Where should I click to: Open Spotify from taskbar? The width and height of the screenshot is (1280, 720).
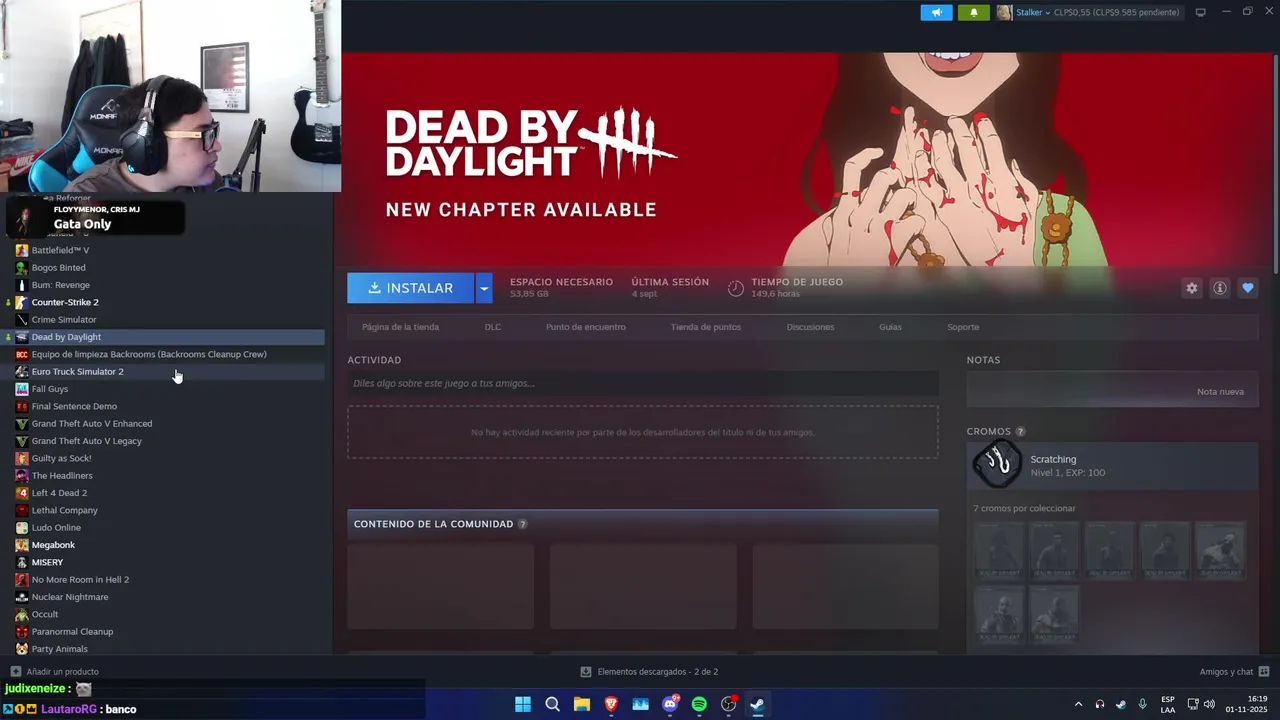pyautogui.click(x=699, y=704)
